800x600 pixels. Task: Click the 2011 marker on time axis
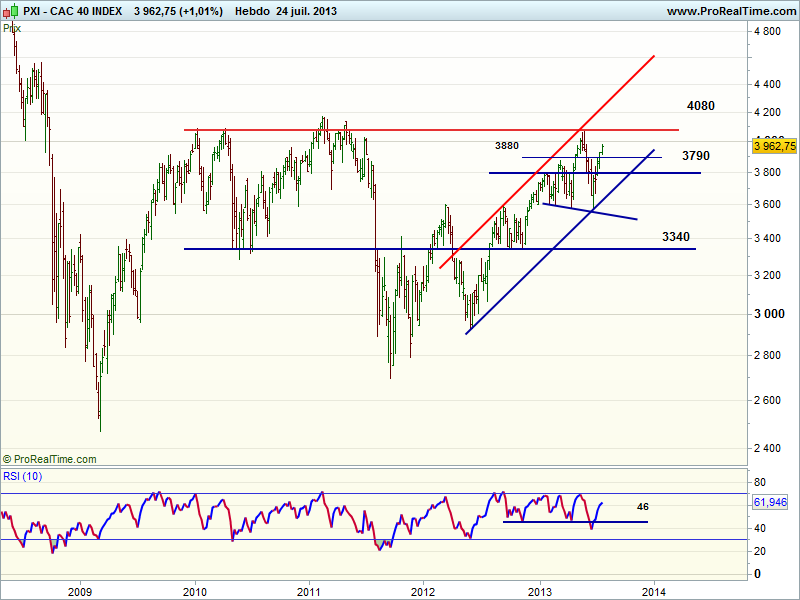coord(309,588)
